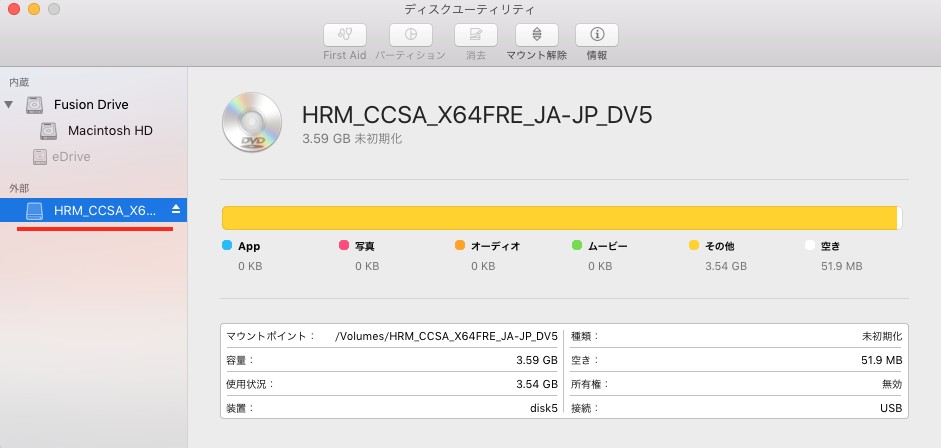Click the blue App legend dot
Viewport: 941px width, 448px height.
click(x=227, y=245)
